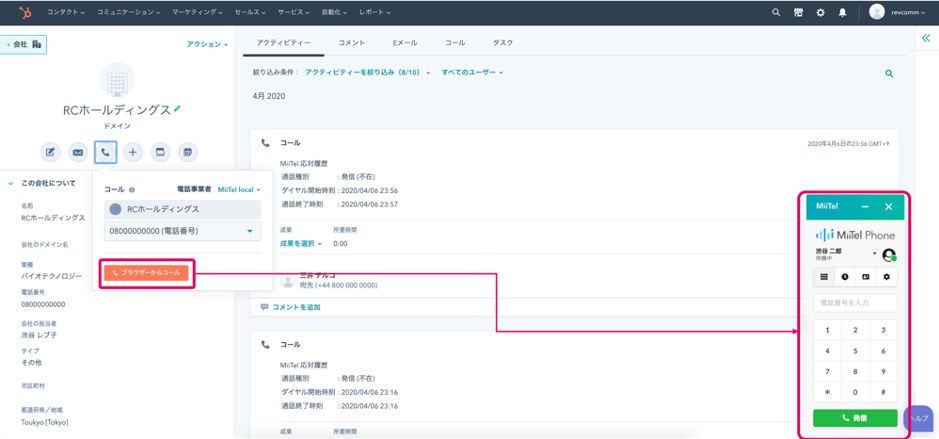The height and width of the screenshot is (439, 939).
Task: Dial 9 on the MiiTel keypad
Action: coord(883,371)
